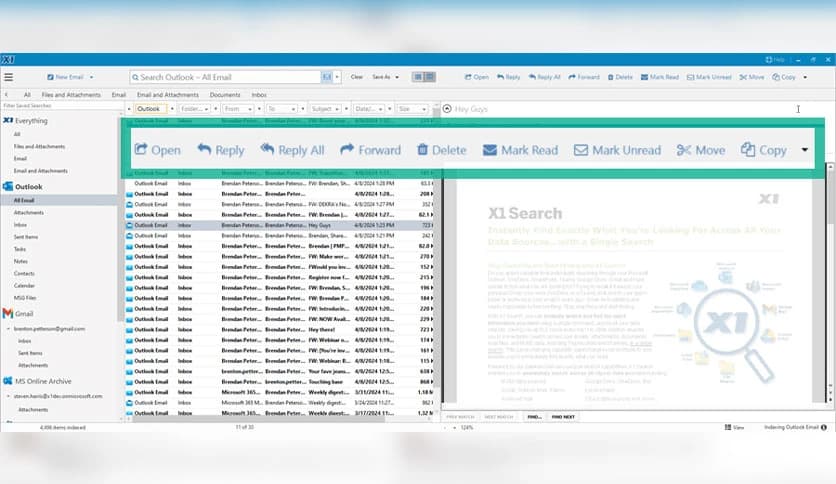Switch to the Inbox tab
The width and height of the screenshot is (836, 484).
point(259,95)
